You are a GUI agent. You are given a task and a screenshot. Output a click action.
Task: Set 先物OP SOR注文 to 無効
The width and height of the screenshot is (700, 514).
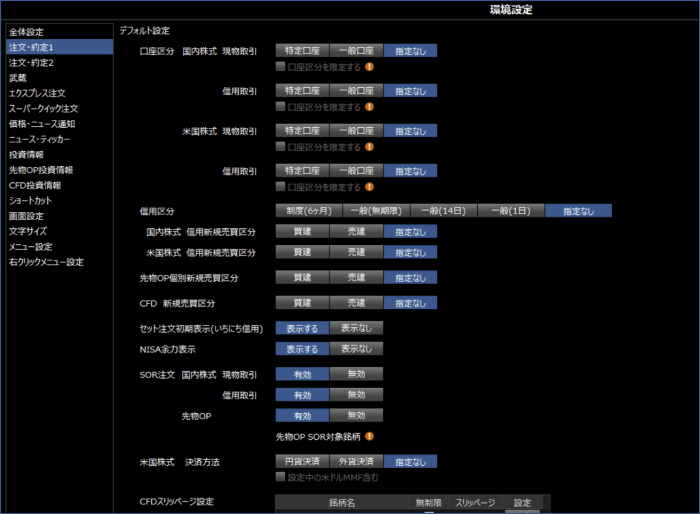pos(356,415)
